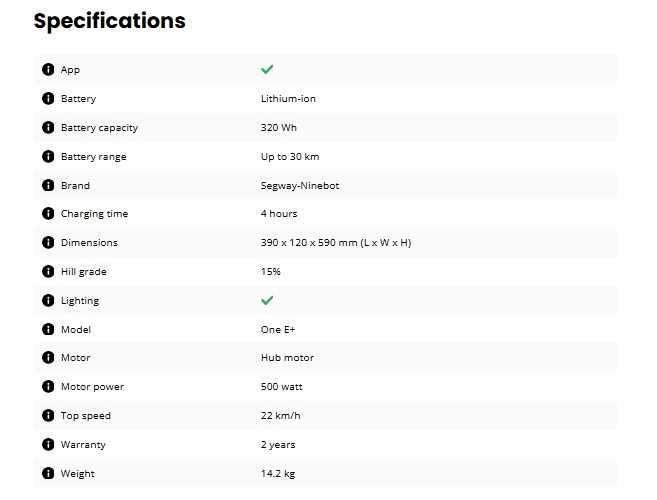Screen dimensions: 657x500
Task: Click the info icon beside App
Action: (48, 69)
